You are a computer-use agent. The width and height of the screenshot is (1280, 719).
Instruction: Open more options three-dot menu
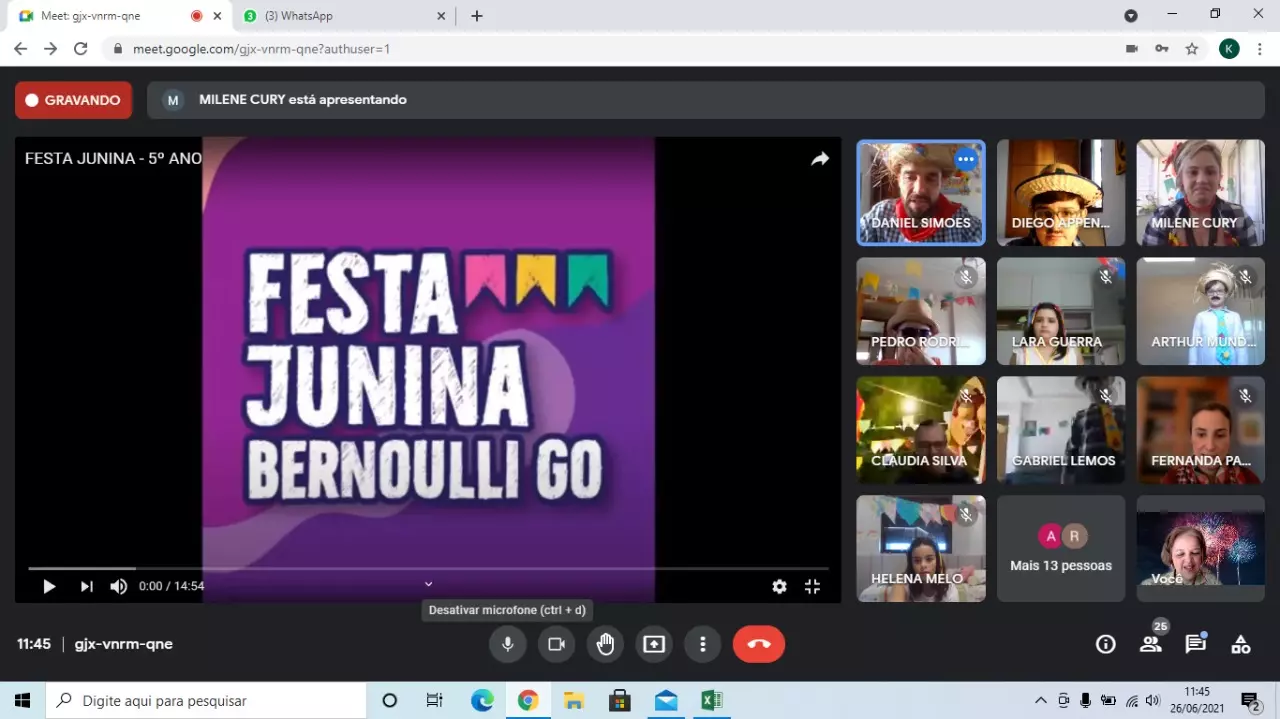pos(703,644)
